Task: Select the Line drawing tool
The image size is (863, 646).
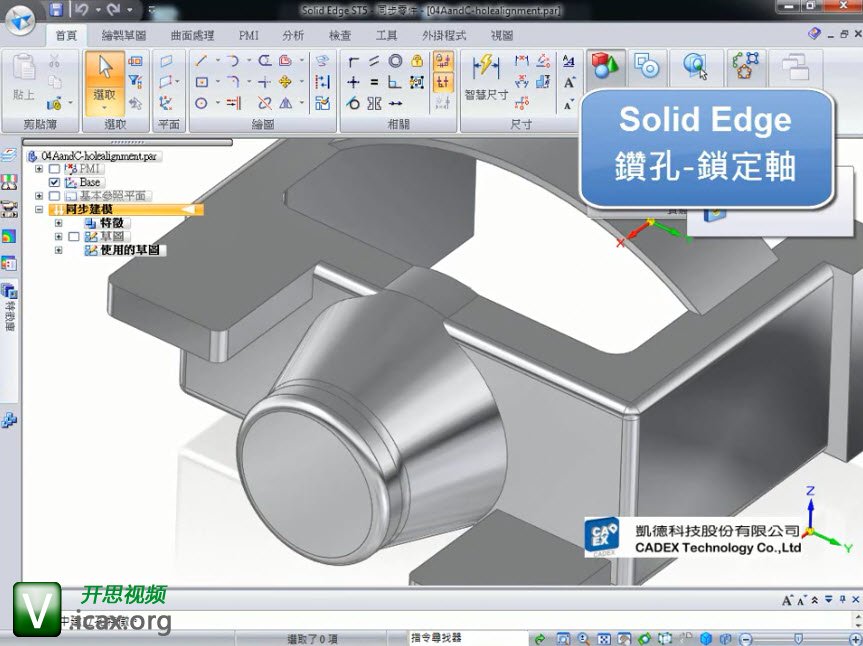Action: (201, 61)
